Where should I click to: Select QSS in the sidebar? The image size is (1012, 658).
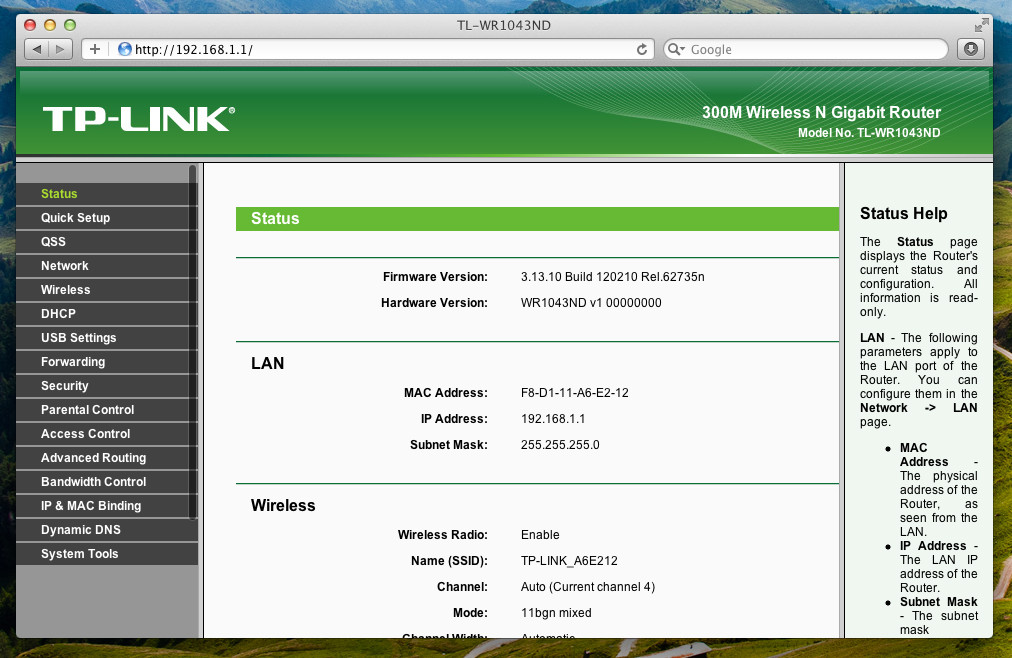point(106,241)
